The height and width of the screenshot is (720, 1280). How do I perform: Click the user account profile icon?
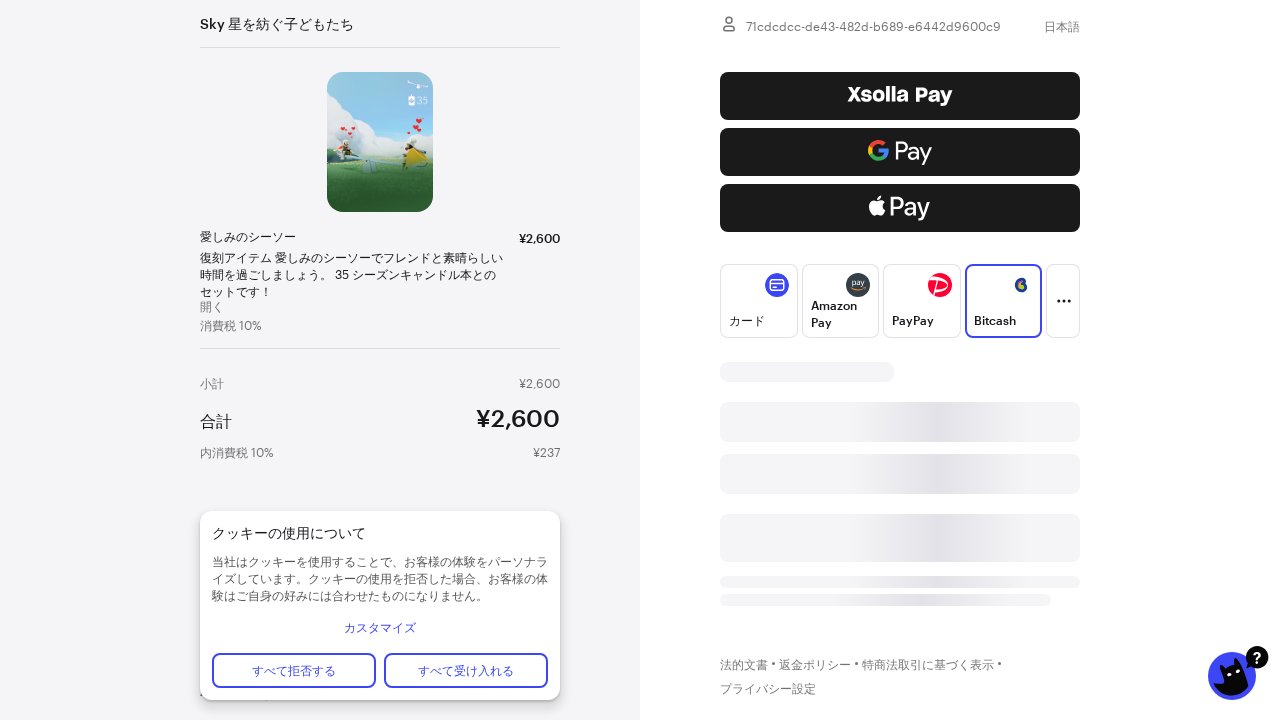(729, 24)
